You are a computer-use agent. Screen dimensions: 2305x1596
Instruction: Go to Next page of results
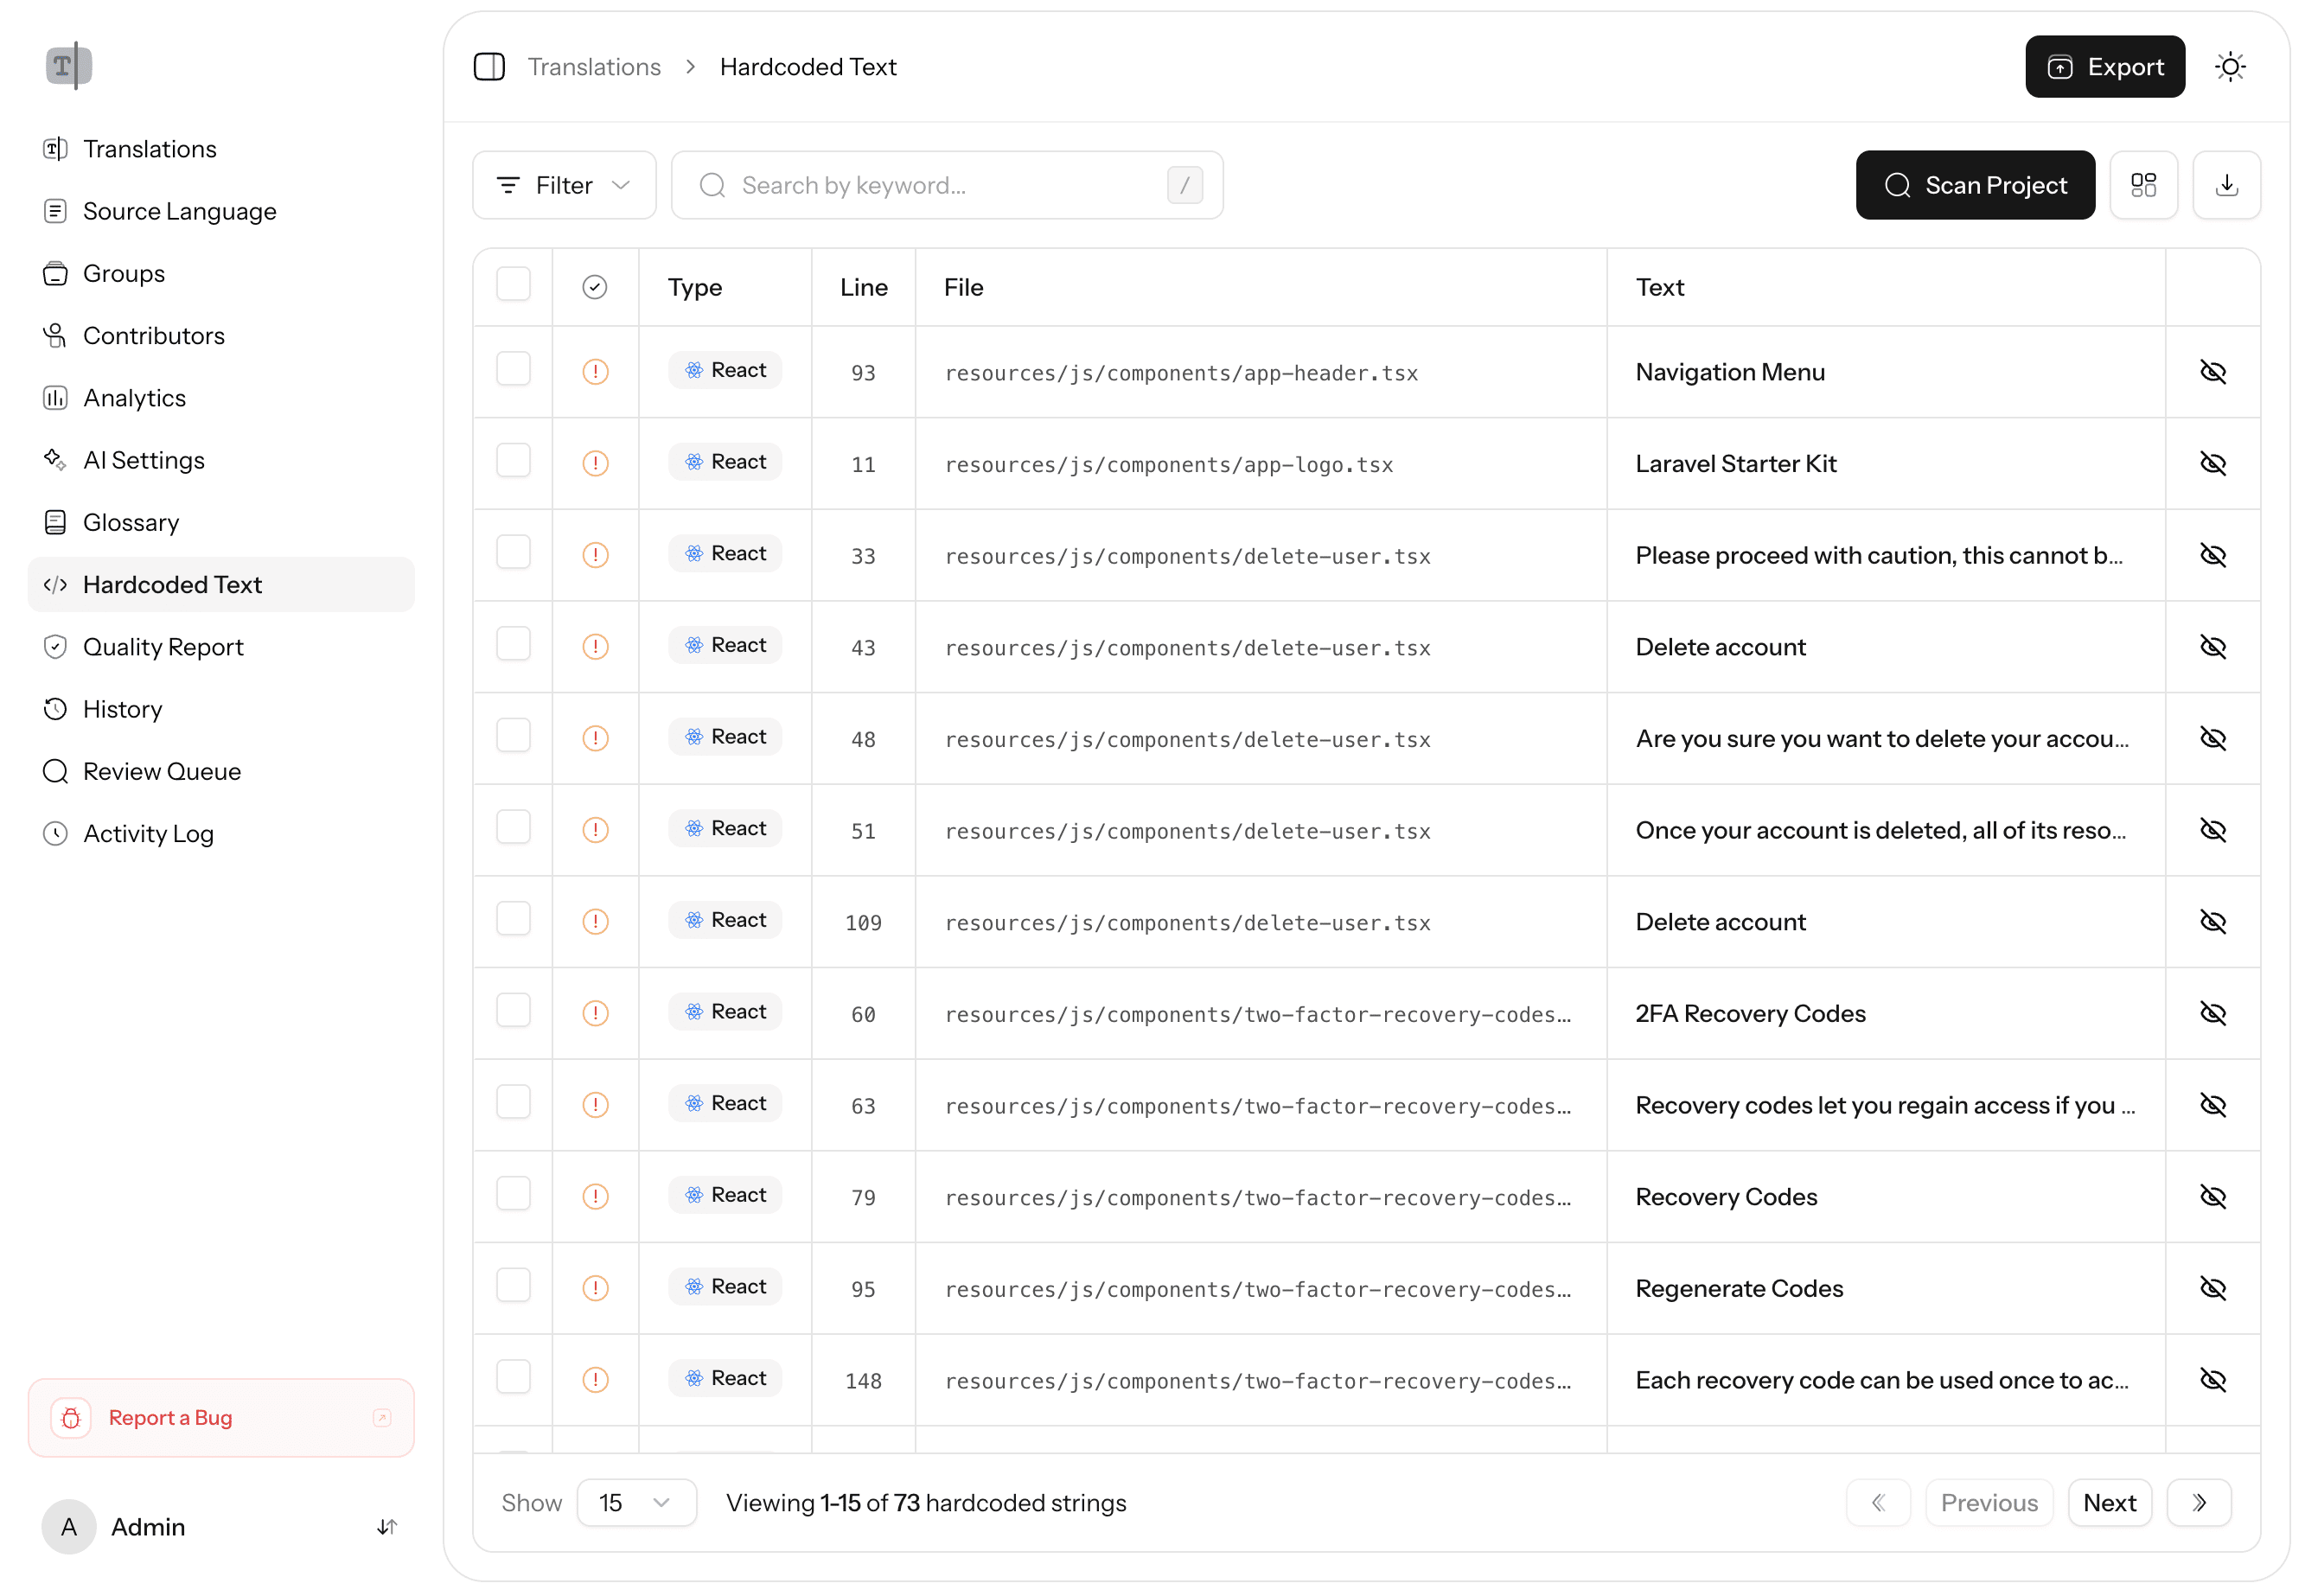[2110, 1502]
